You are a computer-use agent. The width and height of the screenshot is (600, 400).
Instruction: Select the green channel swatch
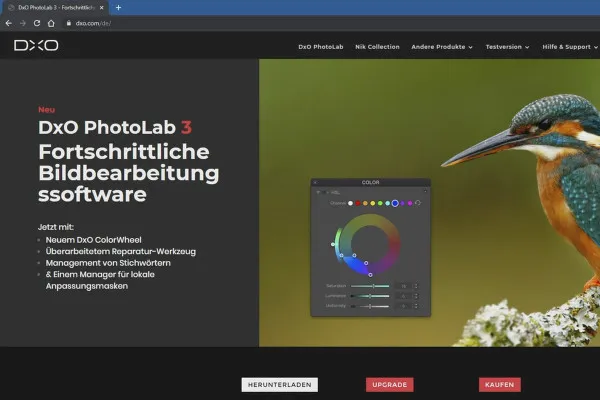[x=380, y=203]
